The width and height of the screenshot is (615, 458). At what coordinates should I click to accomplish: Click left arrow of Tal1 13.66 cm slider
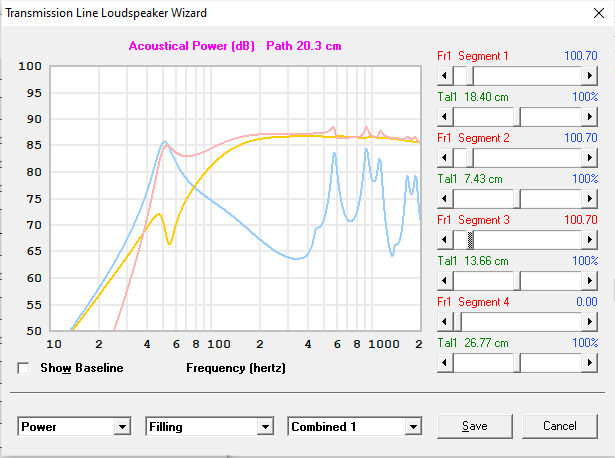tap(445, 281)
